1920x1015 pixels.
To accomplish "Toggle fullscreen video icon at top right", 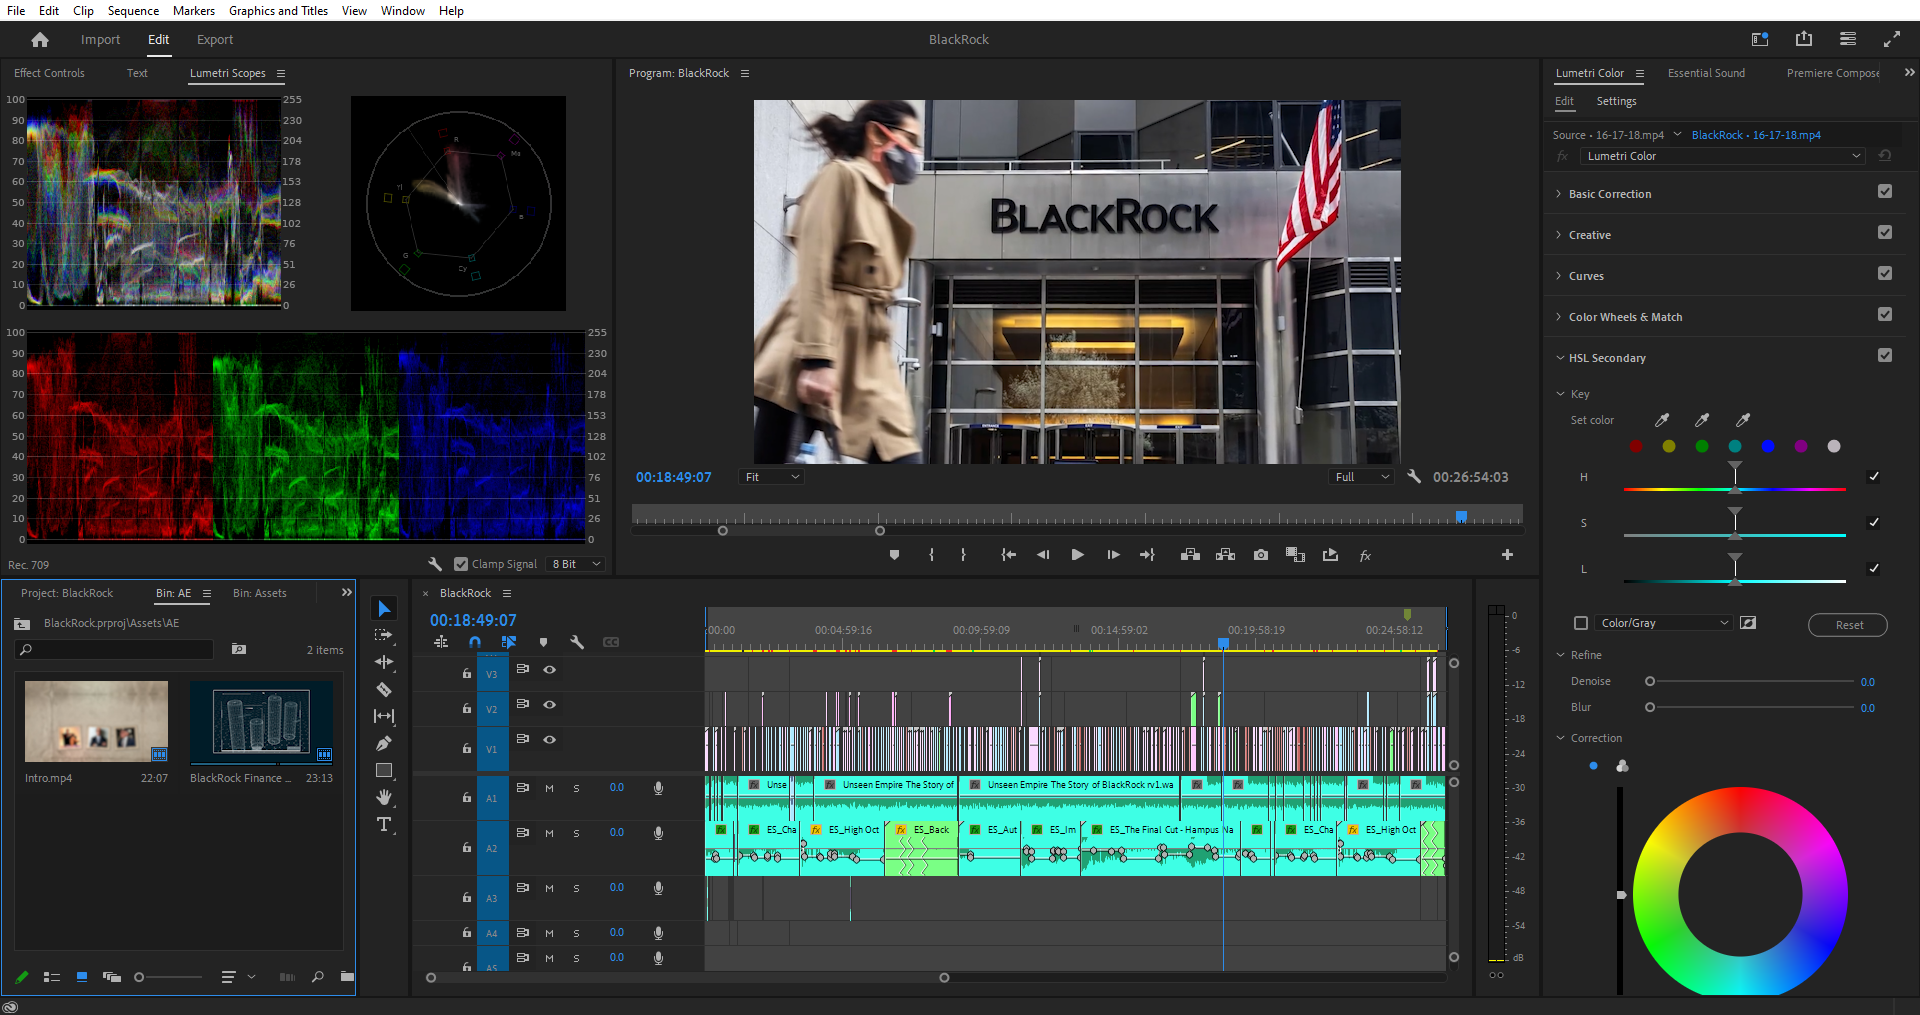I will 1892,39.
